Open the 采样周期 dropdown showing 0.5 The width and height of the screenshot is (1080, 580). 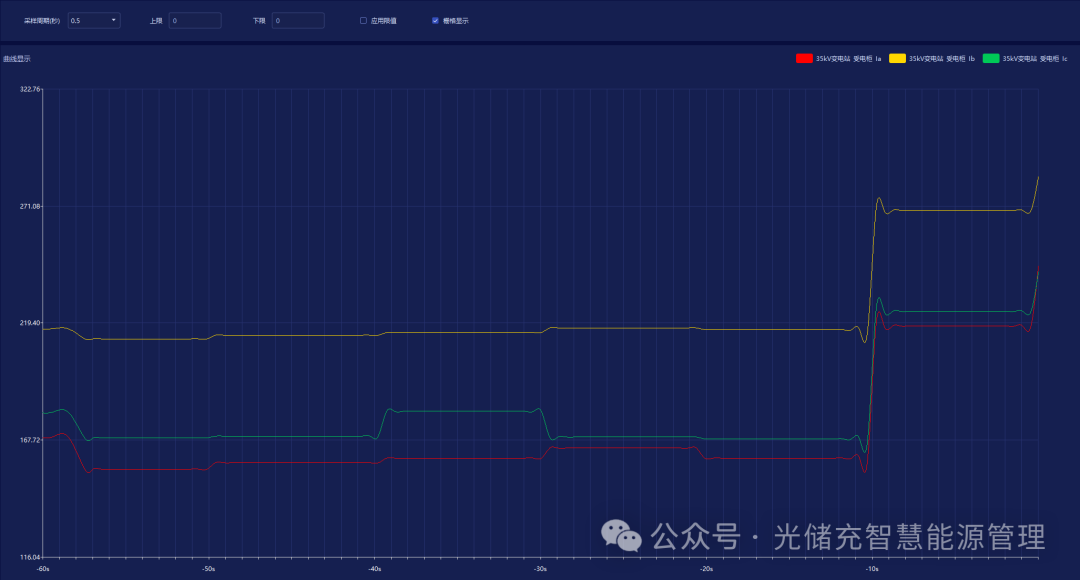click(x=94, y=21)
